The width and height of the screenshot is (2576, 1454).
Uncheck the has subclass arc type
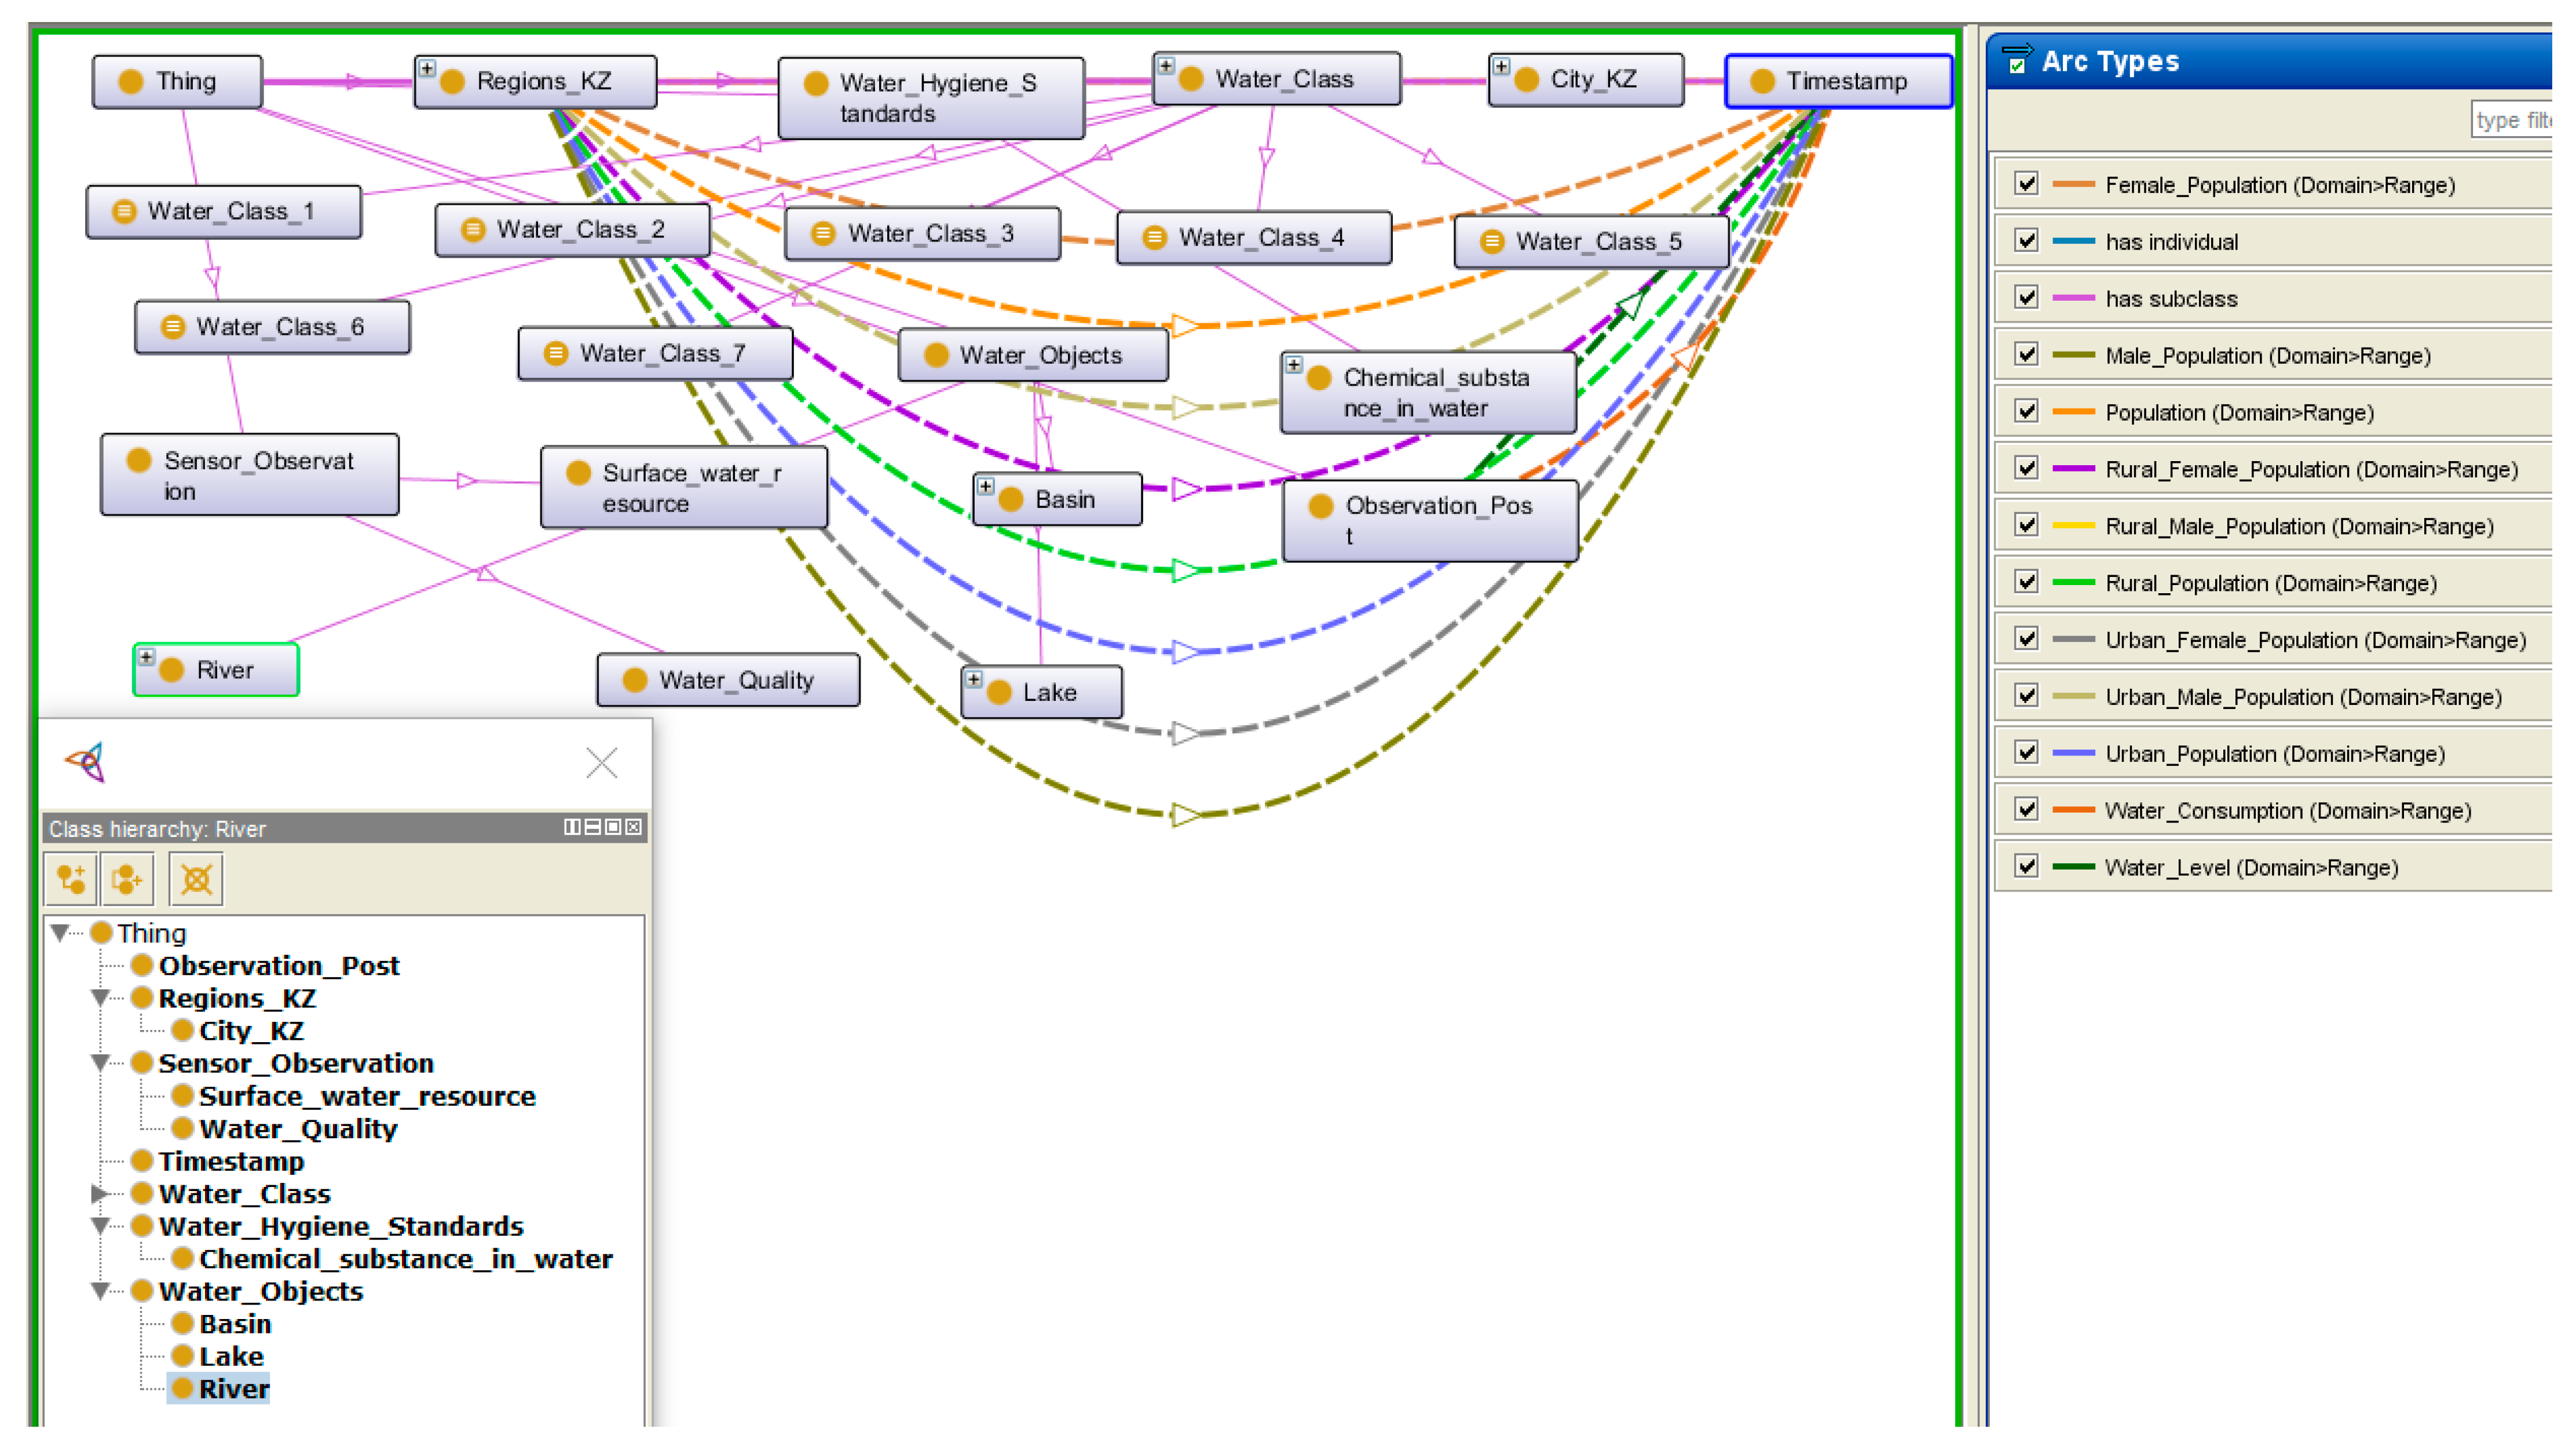point(2026,297)
